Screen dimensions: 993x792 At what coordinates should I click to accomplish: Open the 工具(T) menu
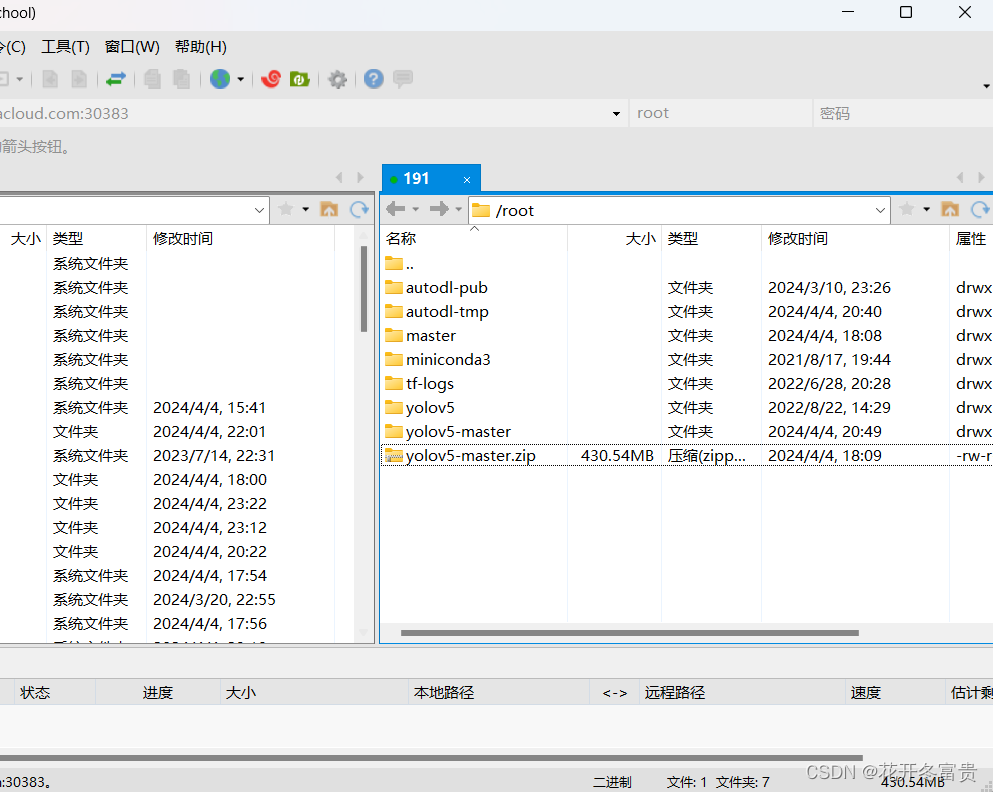click(64, 46)
